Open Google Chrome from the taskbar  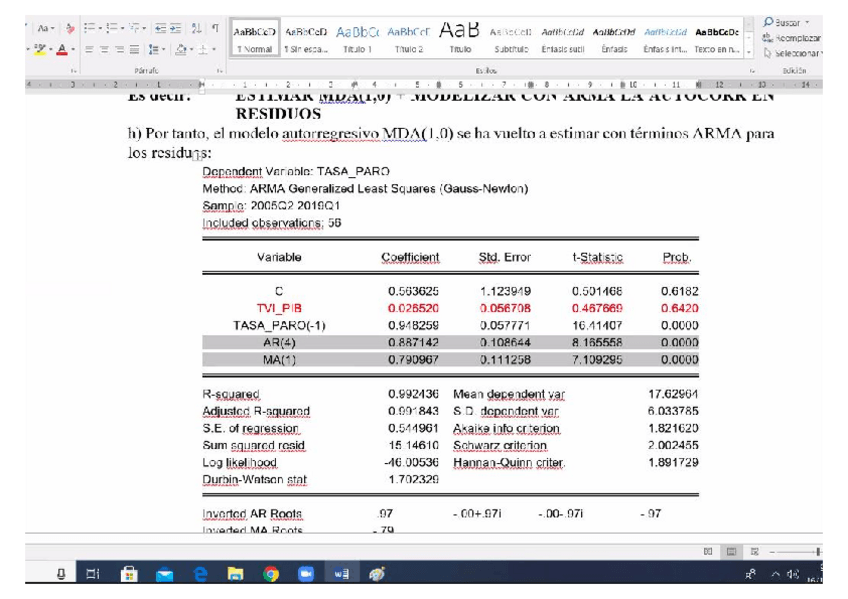click(271, 574)
